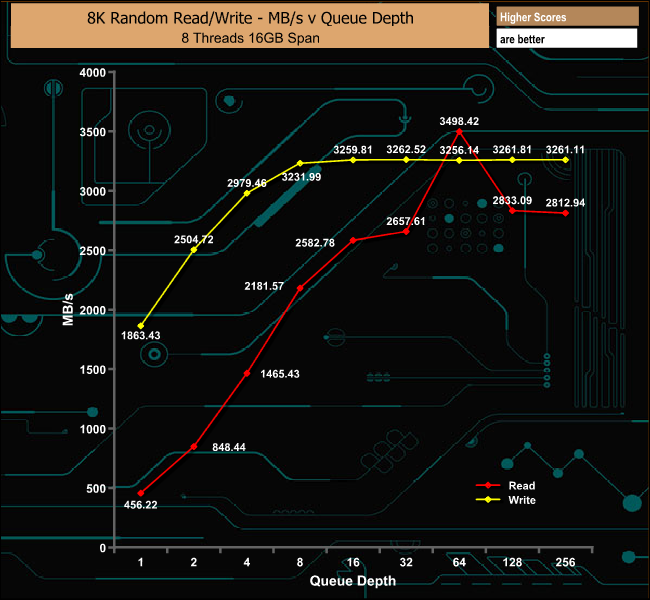650x600 pixels.
Task: Click the write data label 1863.43
Action: pos(141,335)
